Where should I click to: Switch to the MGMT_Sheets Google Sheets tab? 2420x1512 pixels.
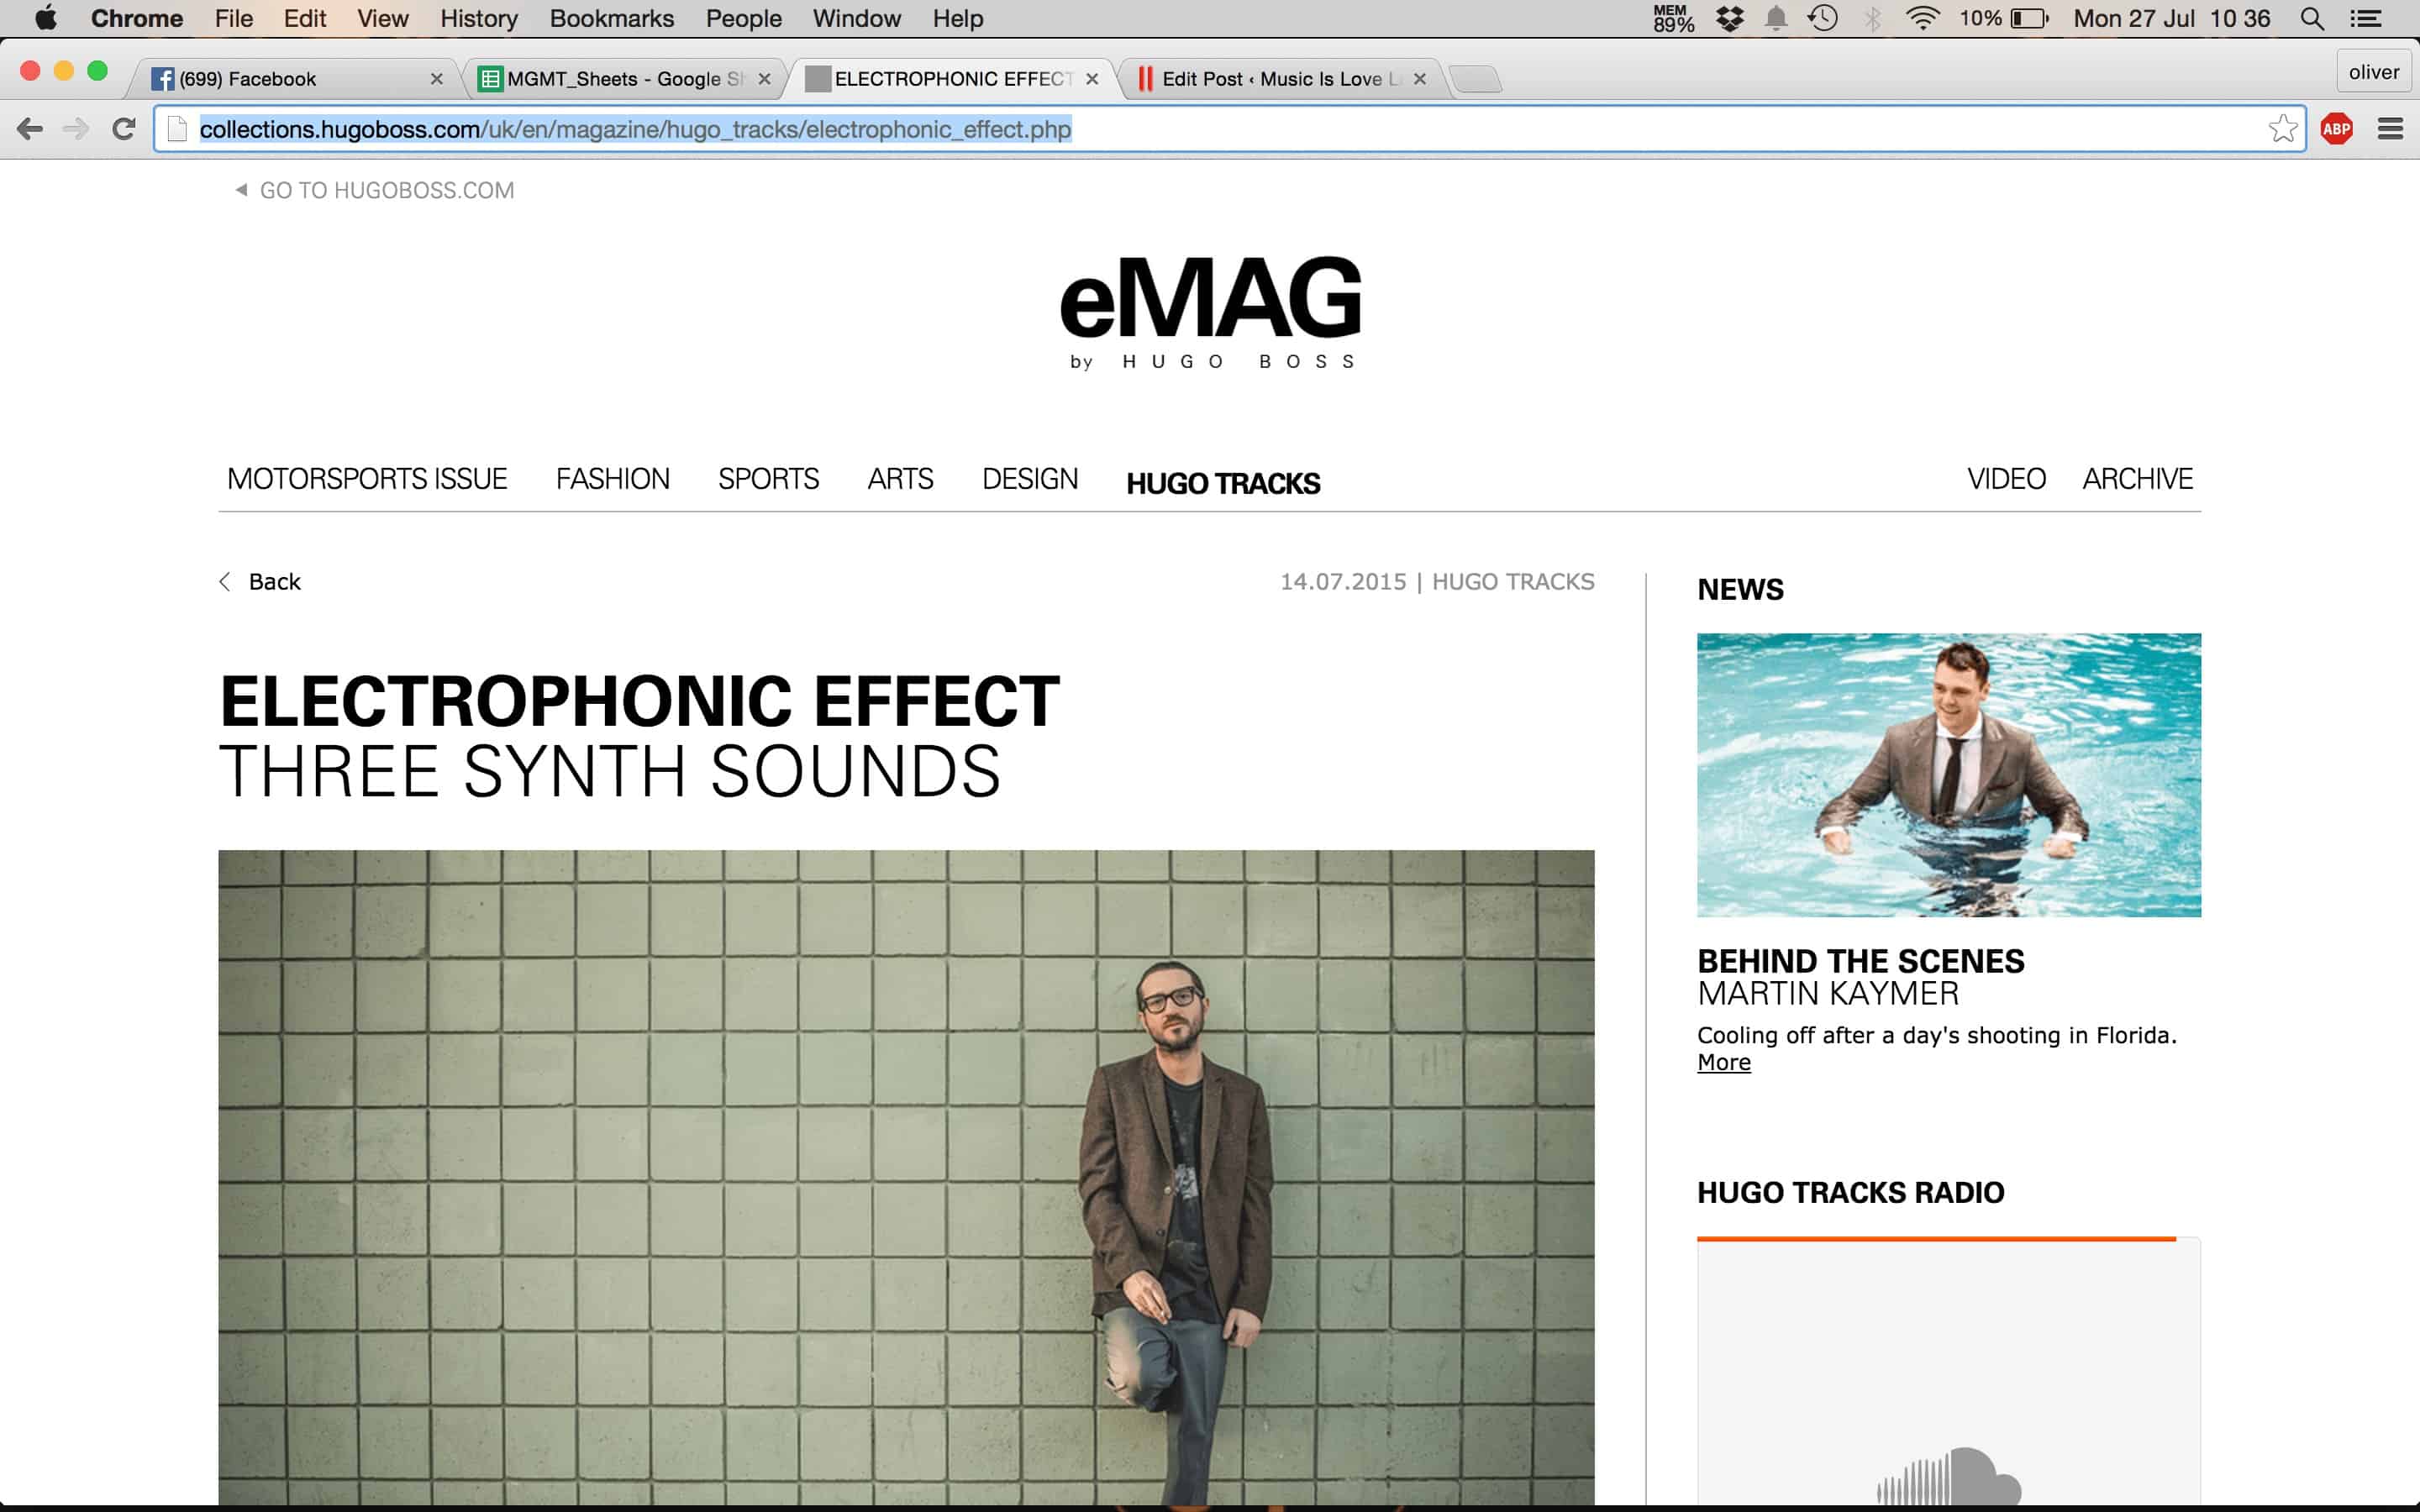624,79
